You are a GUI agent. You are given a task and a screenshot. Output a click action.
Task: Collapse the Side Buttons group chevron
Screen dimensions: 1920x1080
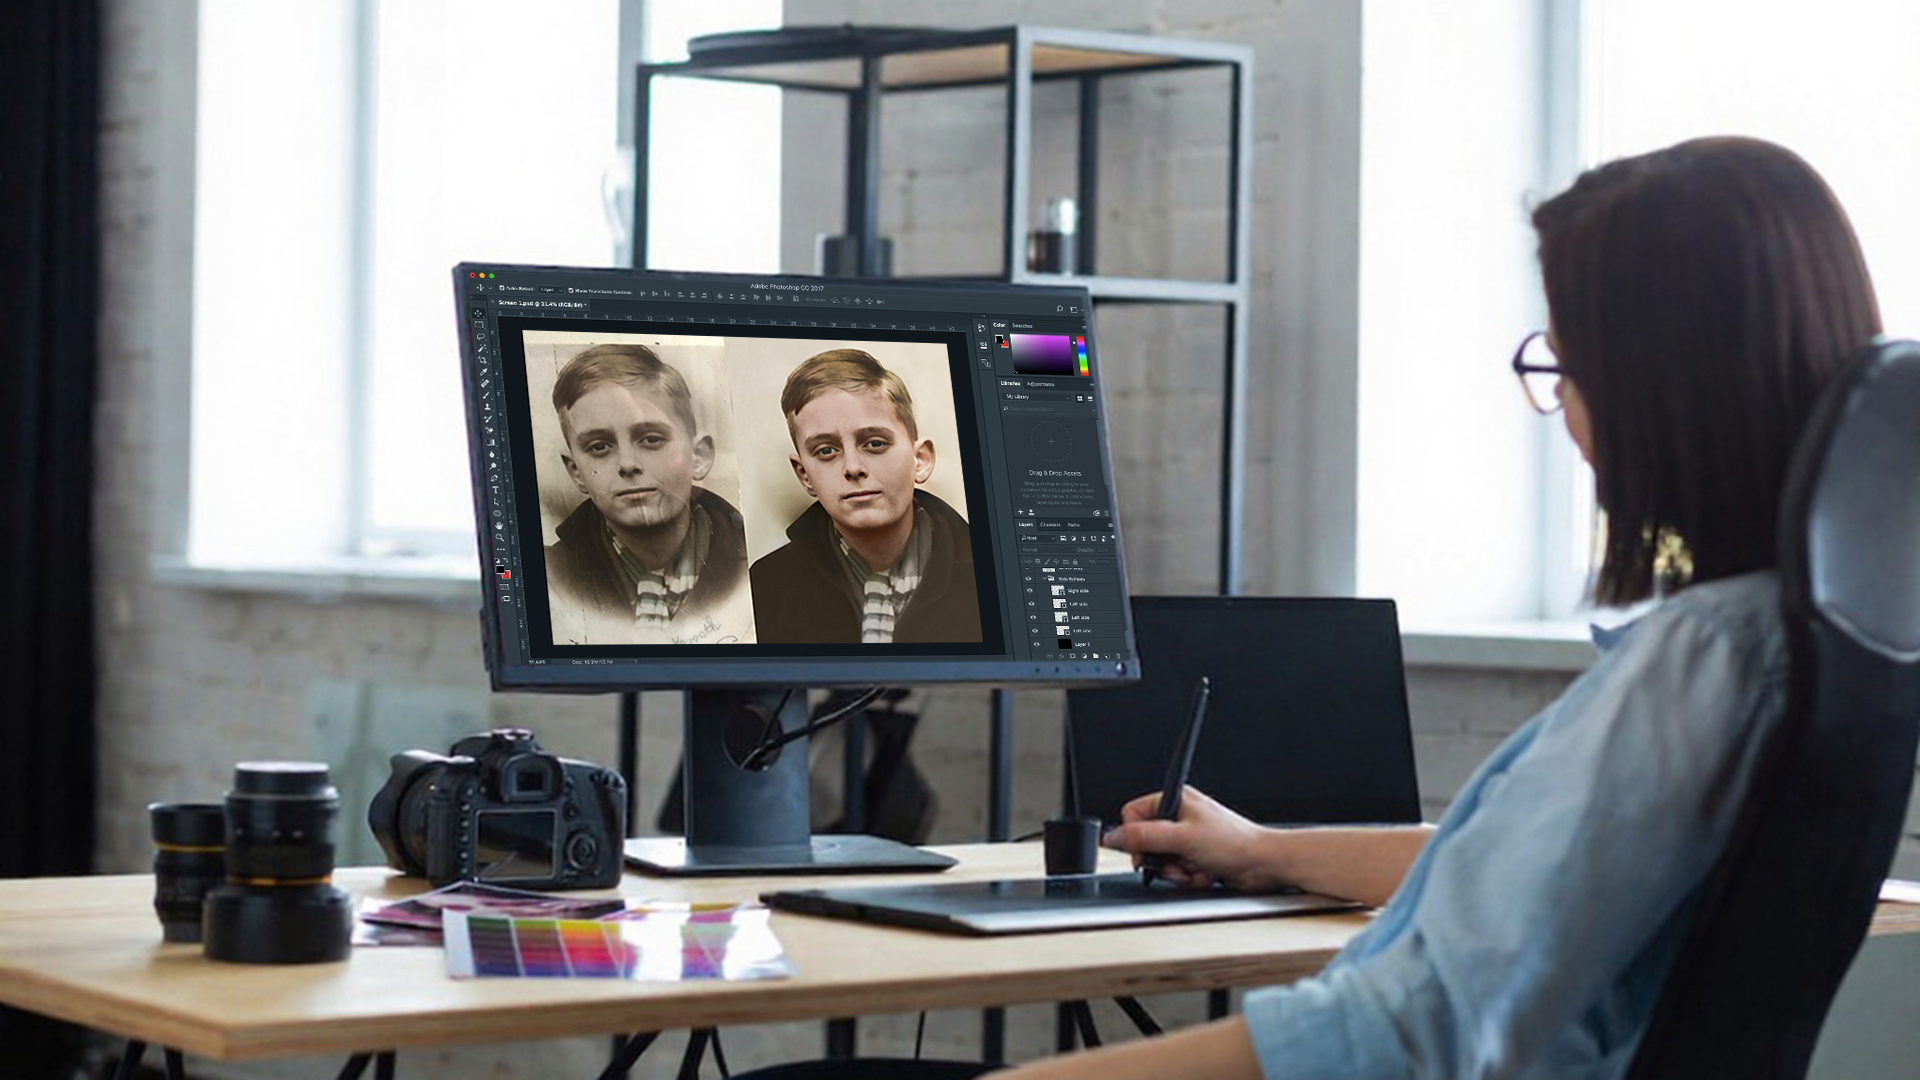tap(1044, 578)
